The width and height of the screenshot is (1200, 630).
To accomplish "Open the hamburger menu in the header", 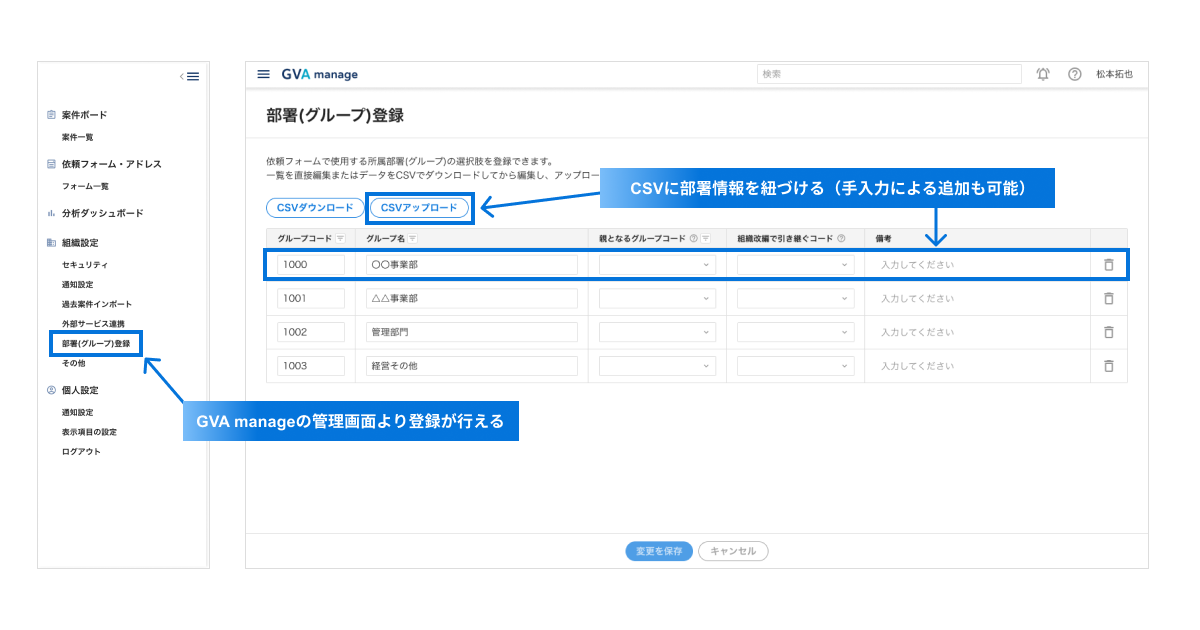I will [x=263, y=73].
